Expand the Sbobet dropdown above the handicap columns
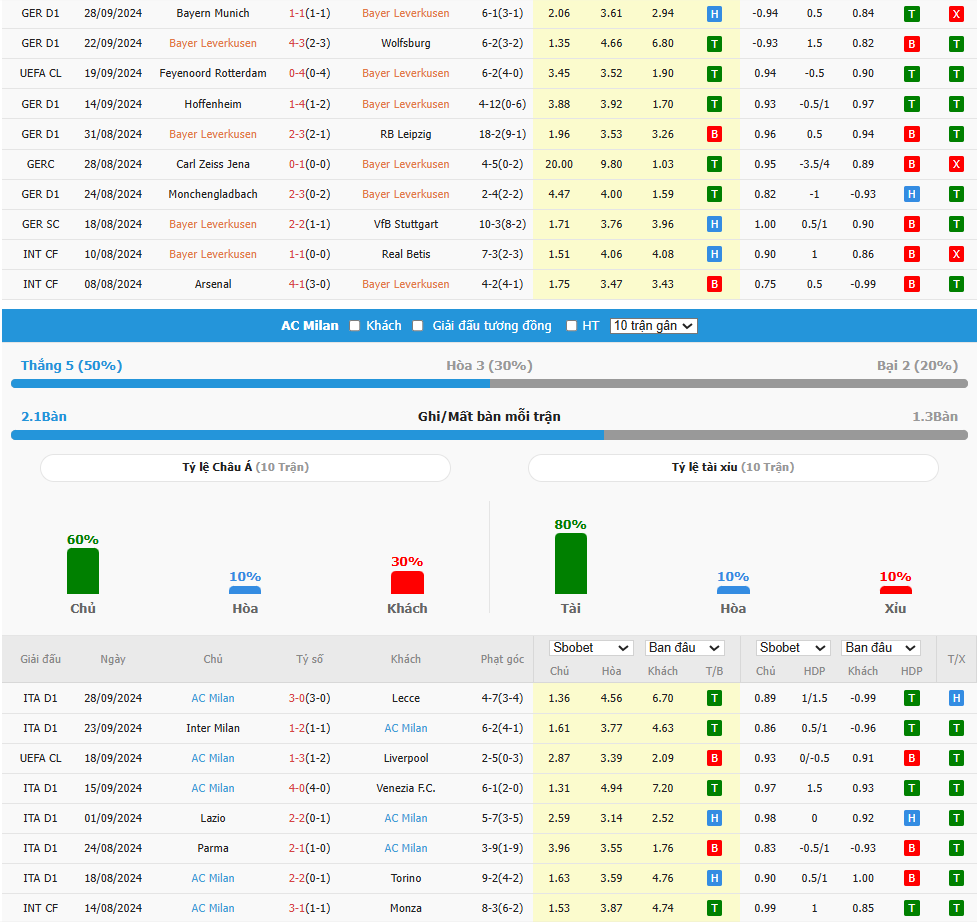 (x=793, y=648)
